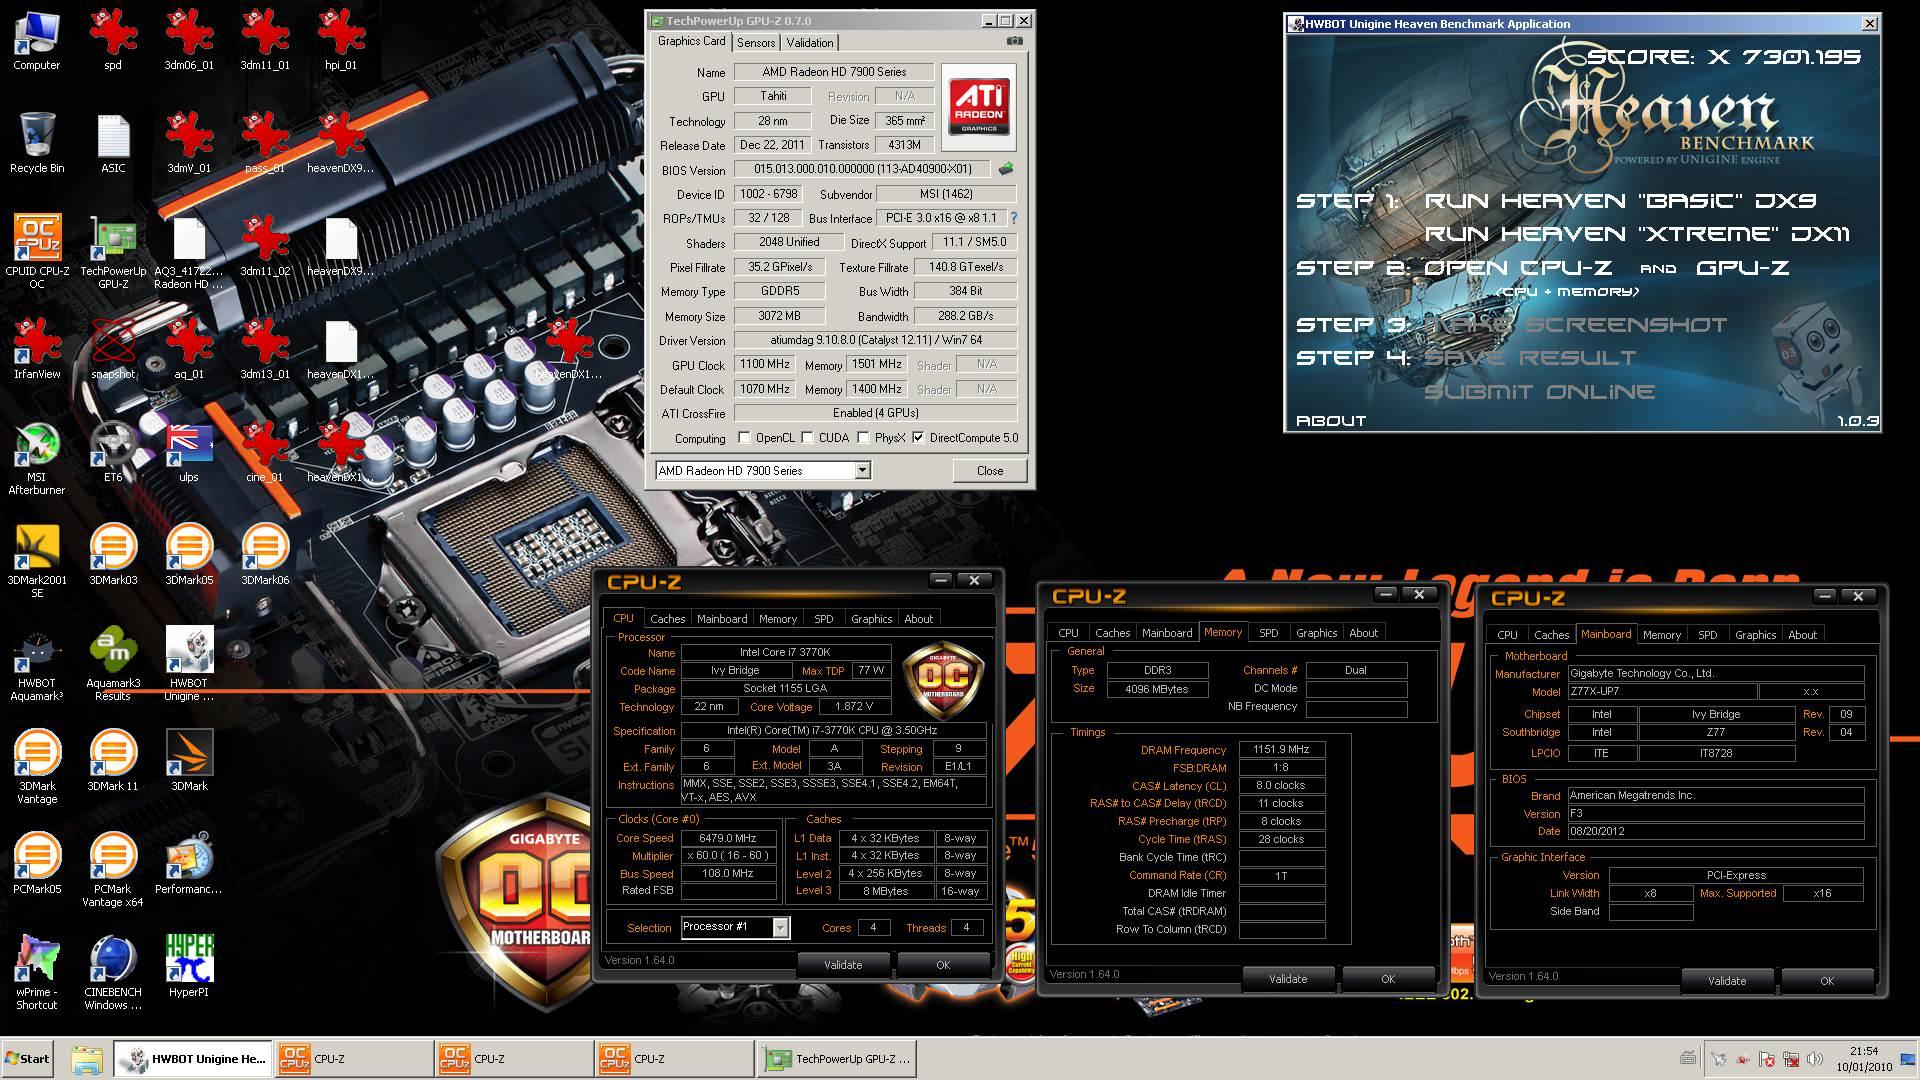Image resolution: width=1920 pixels, height=1080 pixels.
Task: Click Submit Online in Heaven window
Action: coord(1539,392)
